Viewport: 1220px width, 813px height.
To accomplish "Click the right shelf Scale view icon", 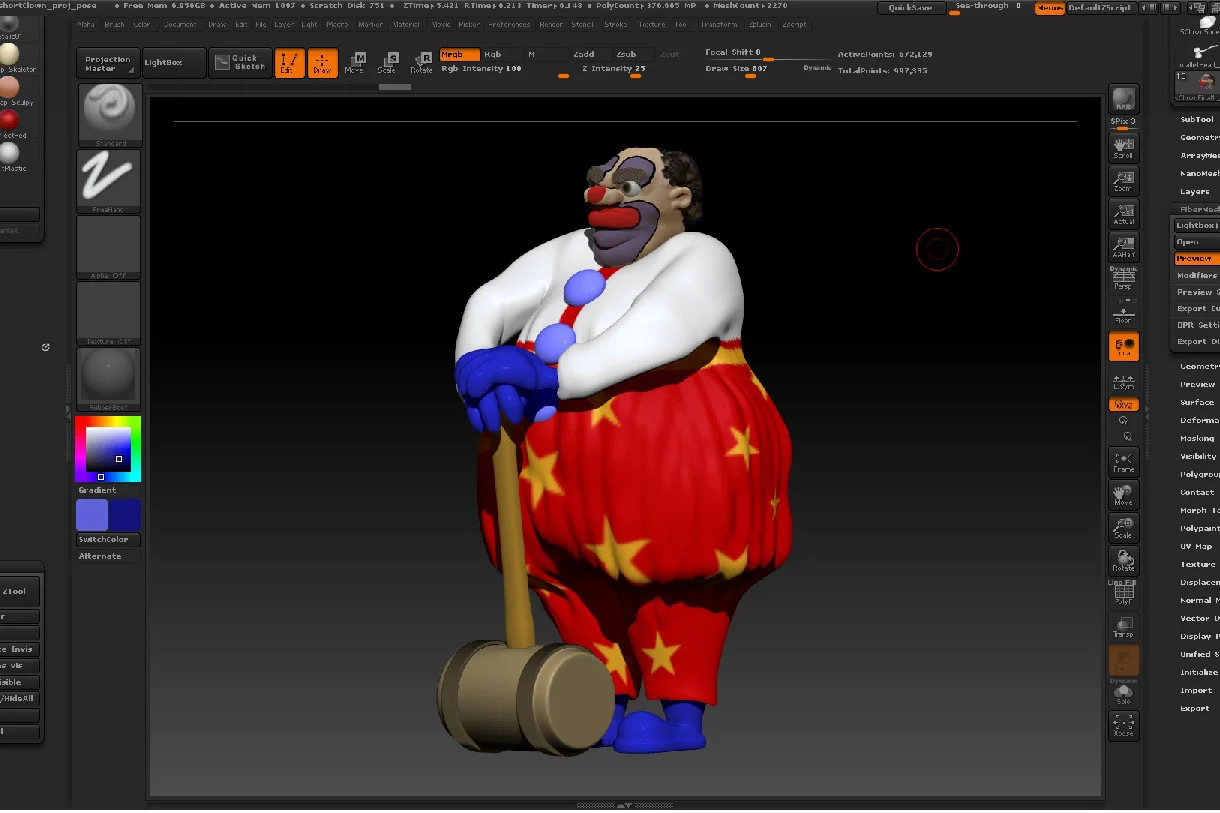I will [x=1123, y=528].
